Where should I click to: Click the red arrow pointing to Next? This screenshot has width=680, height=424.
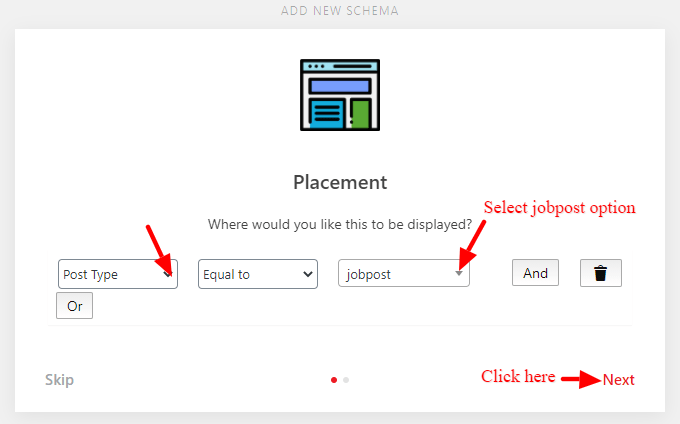coord(581,379)
